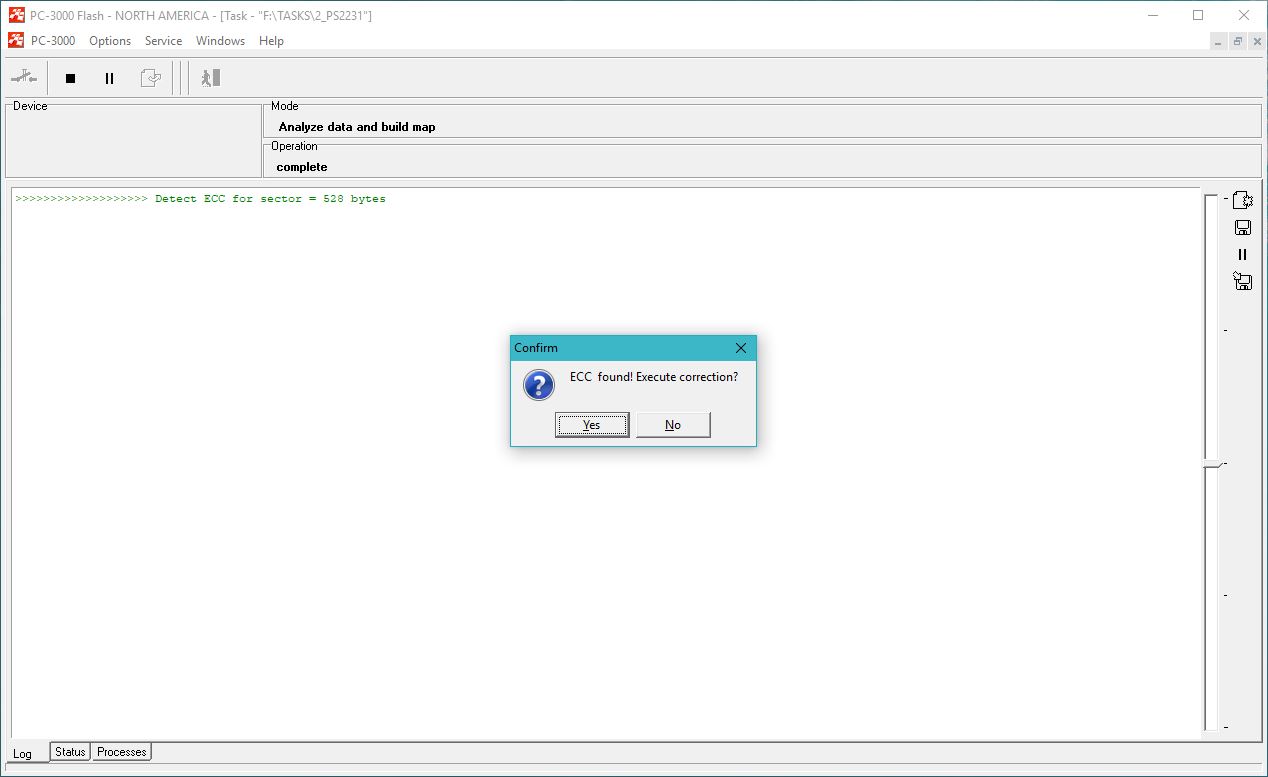Decline ECC correction with No

[x=673, y=425]
